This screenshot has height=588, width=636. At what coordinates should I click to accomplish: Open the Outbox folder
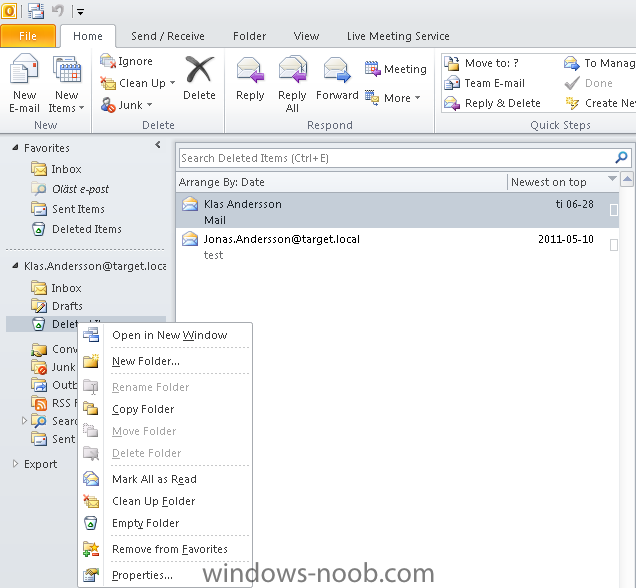click(54, 385)
